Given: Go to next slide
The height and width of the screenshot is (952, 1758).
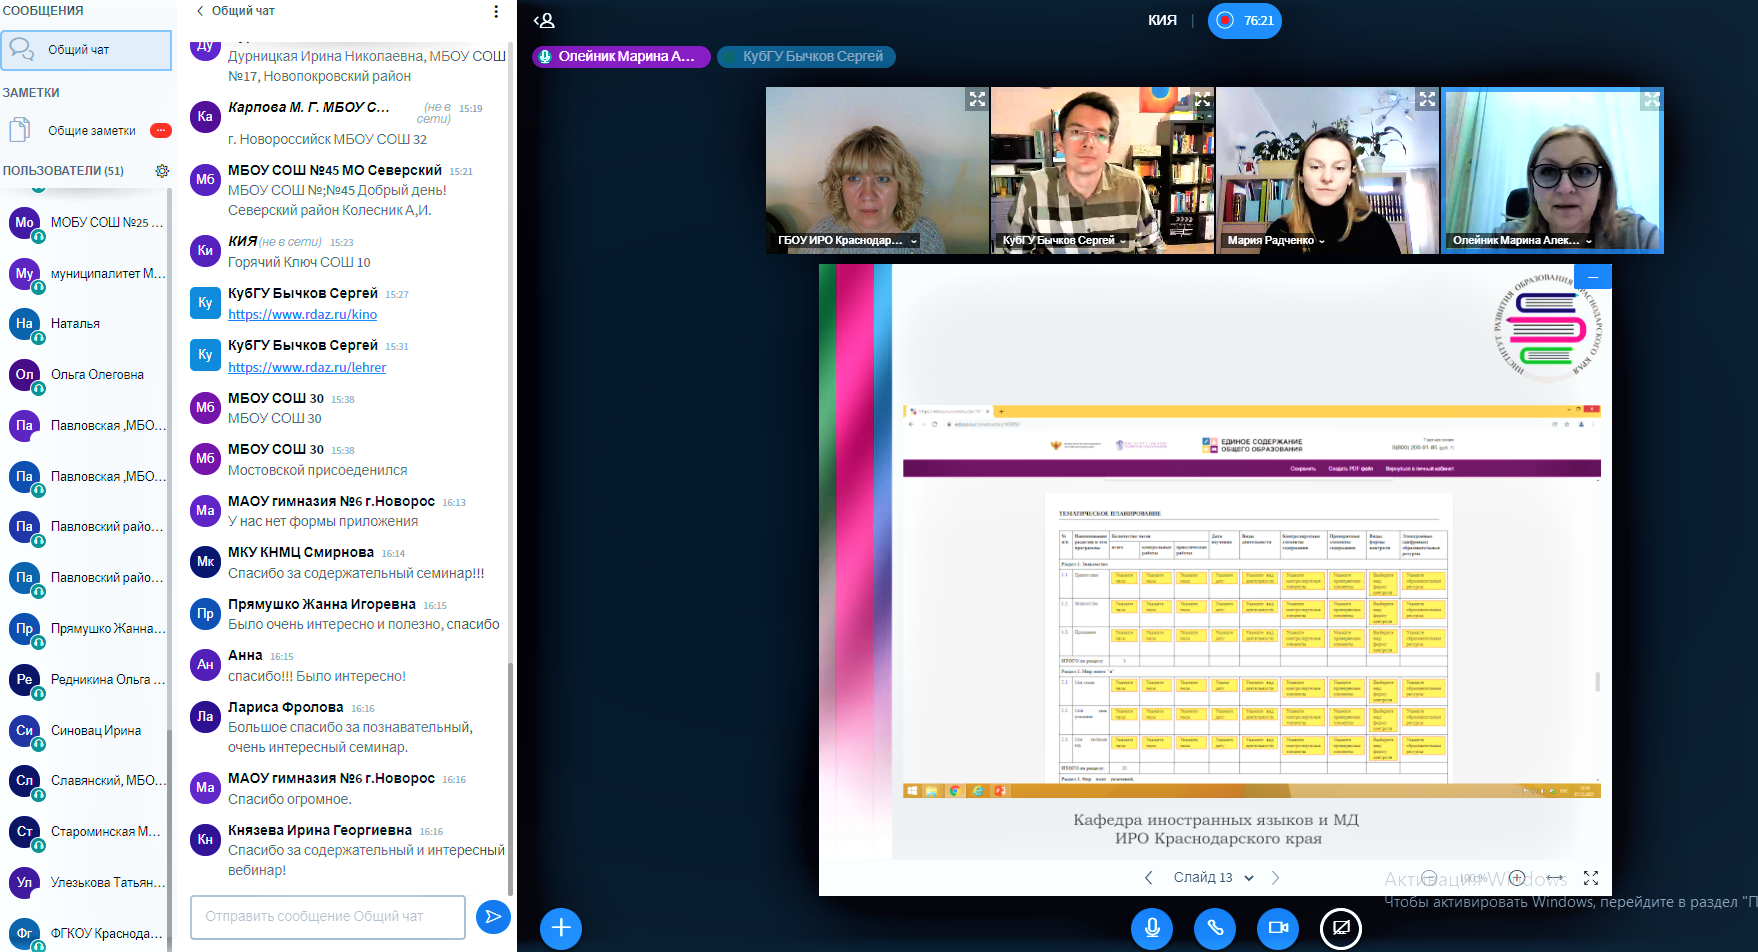Looking at the screenshot, I should pyautogui.click(x=1275, y=878).
